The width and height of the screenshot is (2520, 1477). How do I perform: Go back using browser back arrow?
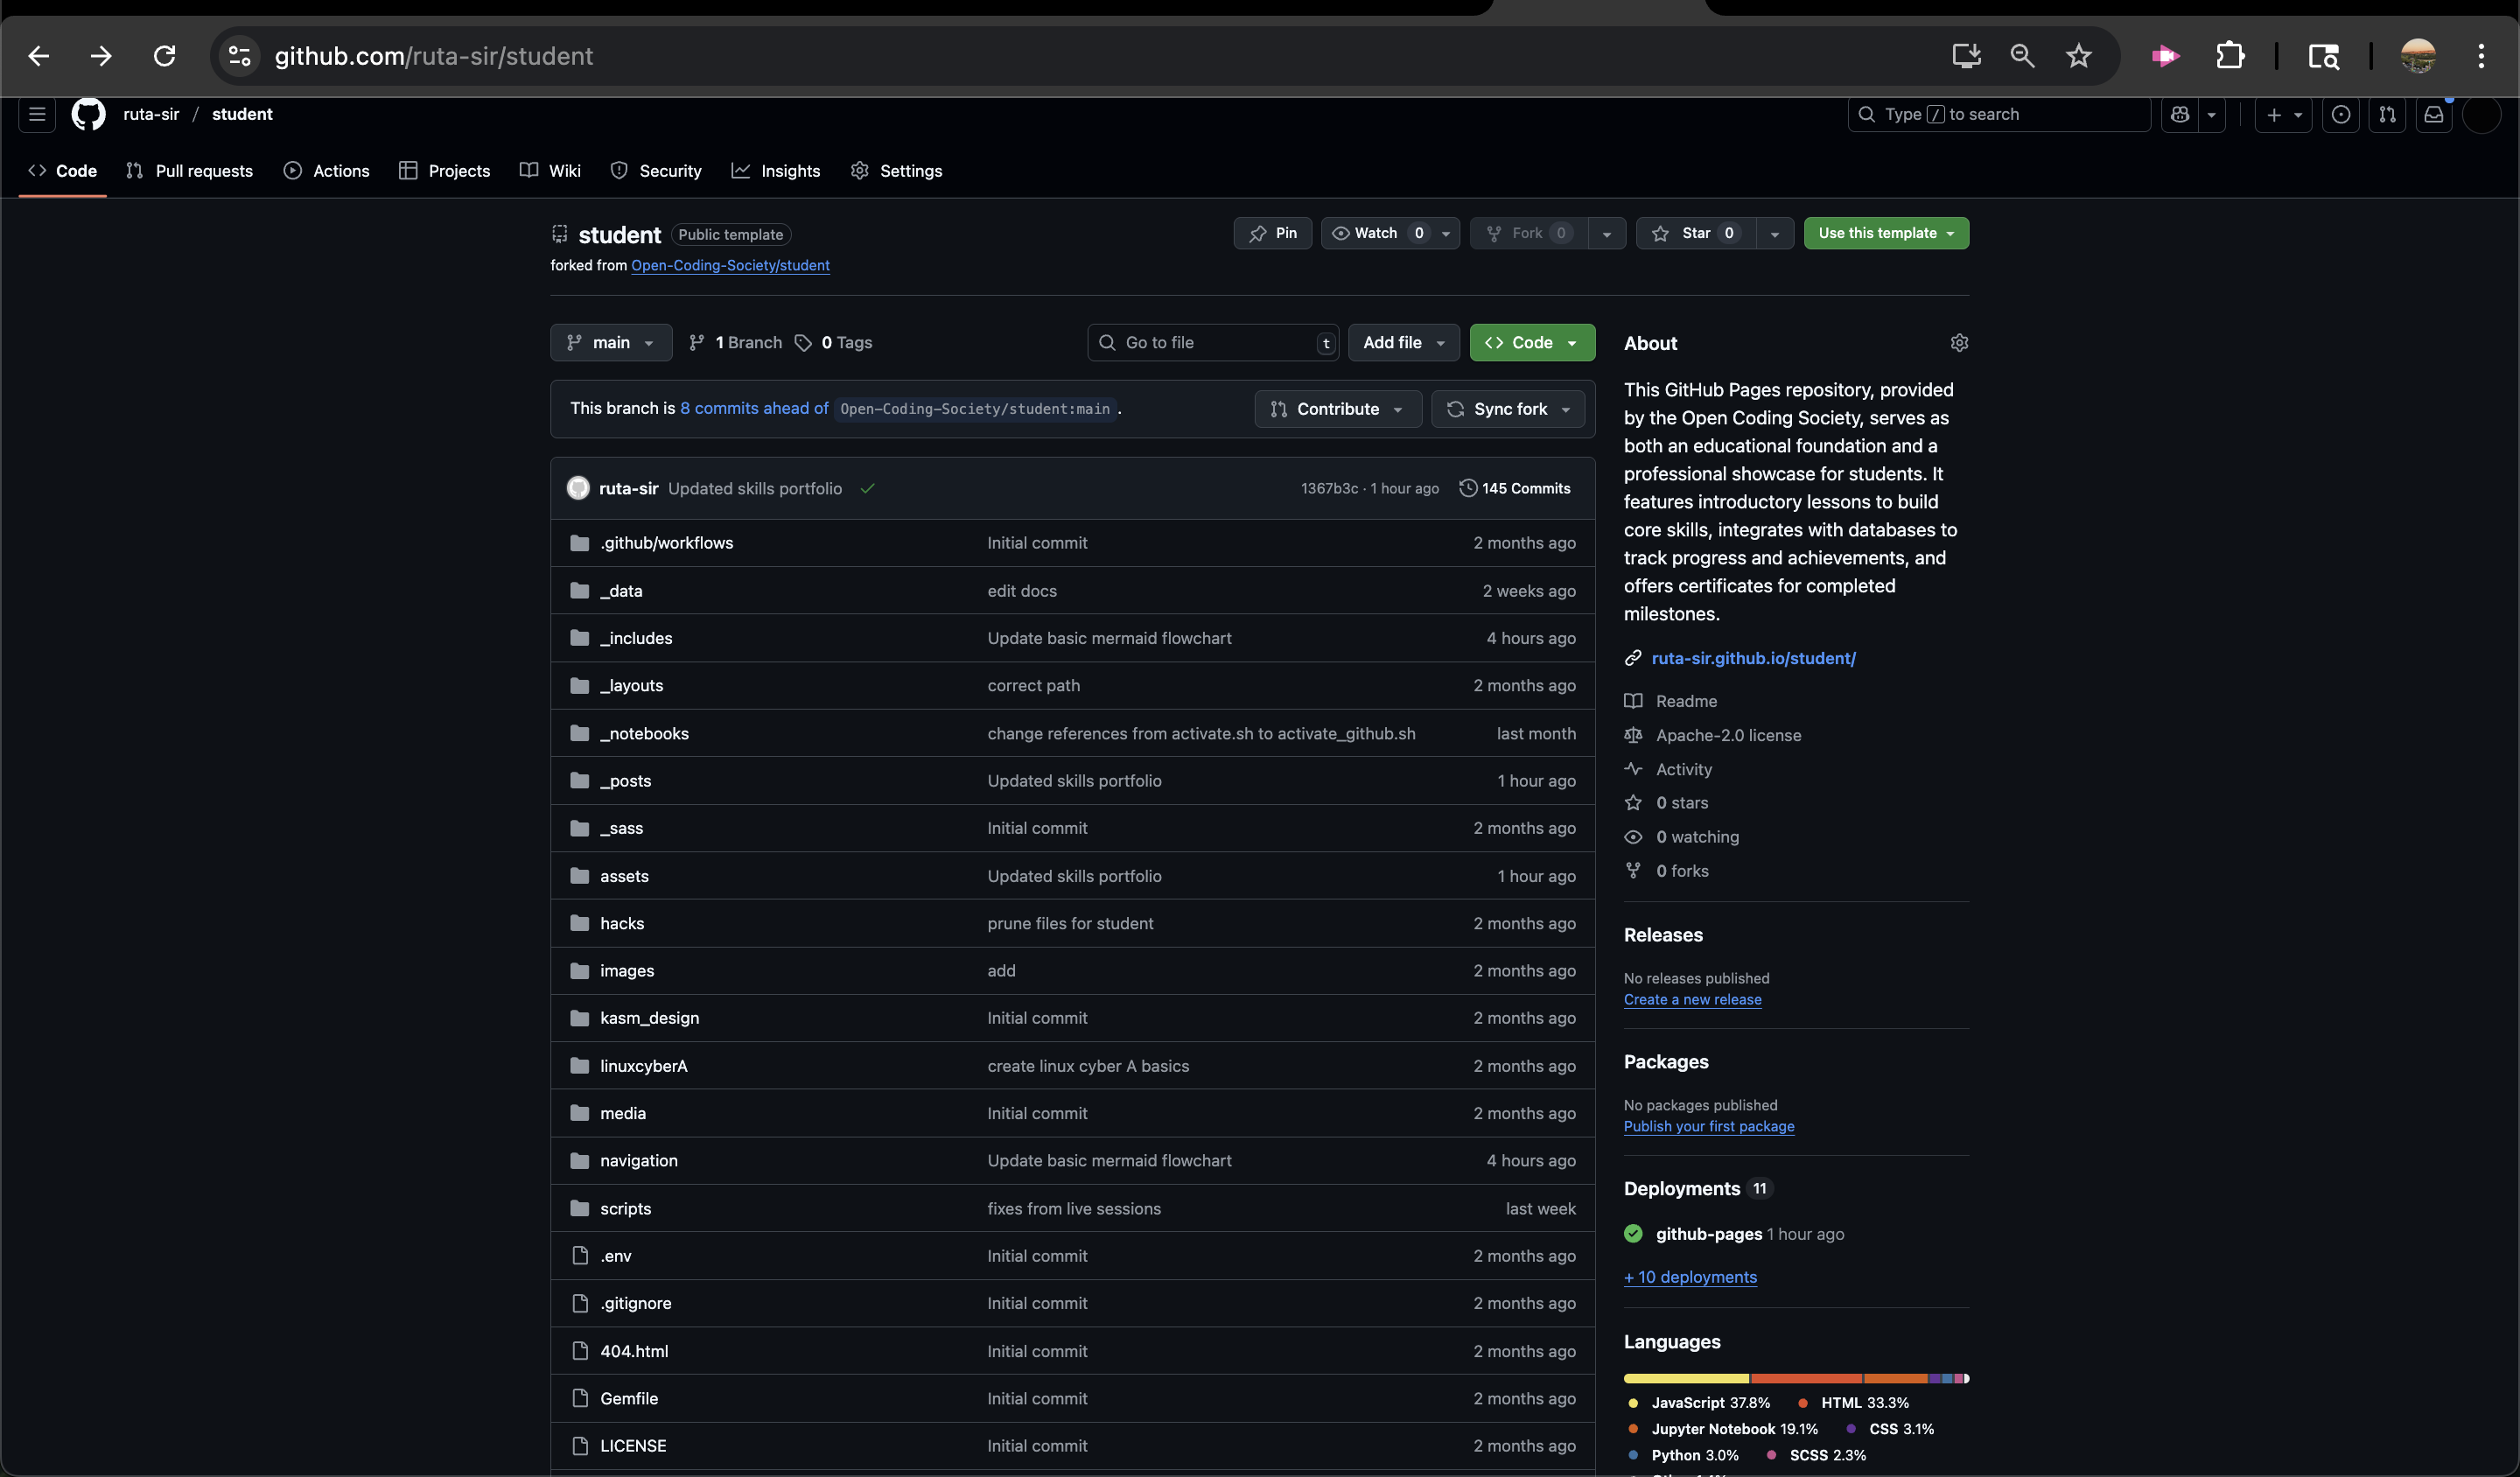click(39, 56)
